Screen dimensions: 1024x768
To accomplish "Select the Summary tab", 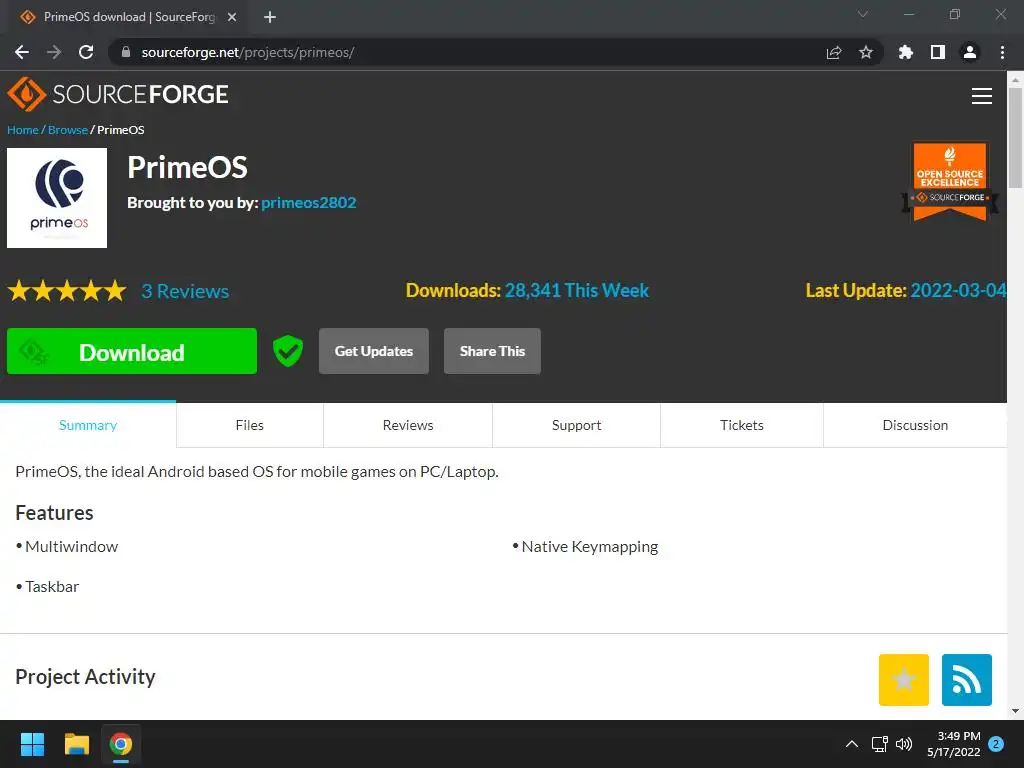I will [88, 425].
